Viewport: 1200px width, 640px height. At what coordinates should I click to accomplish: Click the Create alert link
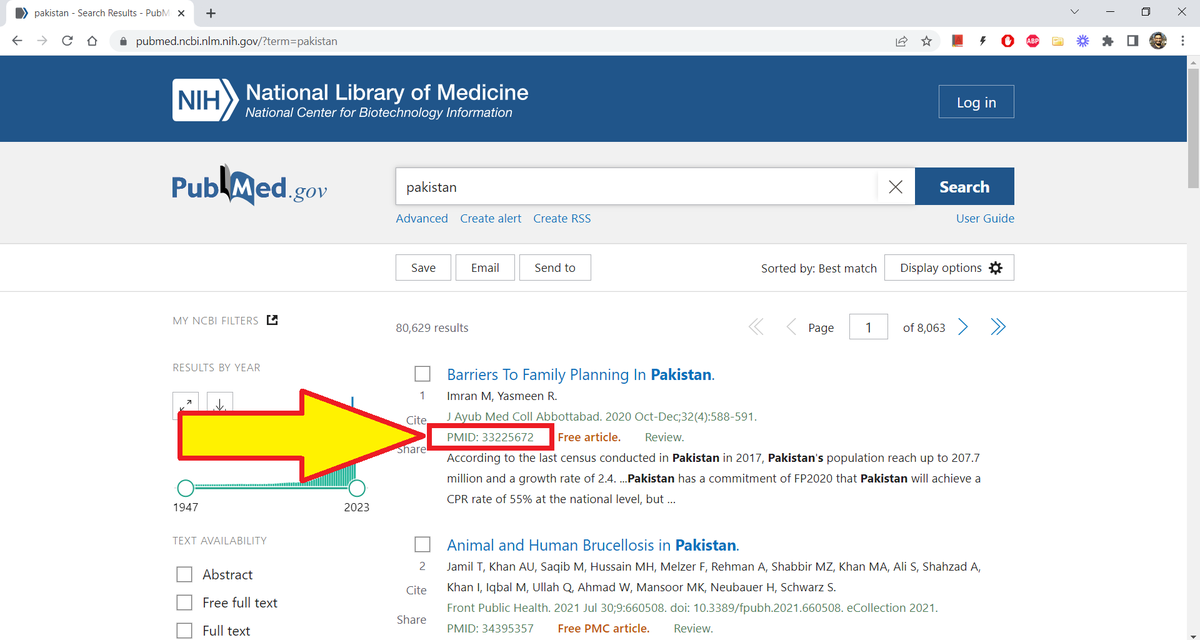490,218
